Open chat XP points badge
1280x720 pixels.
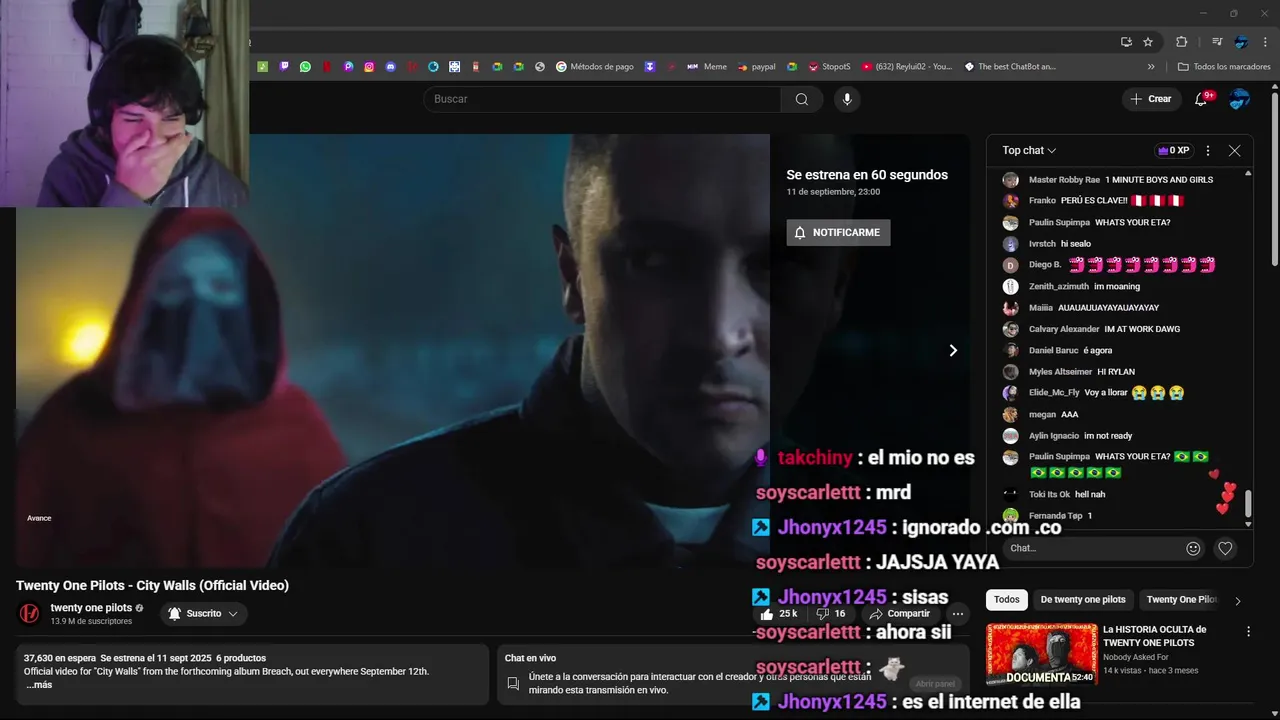[x=1174, y=150]
